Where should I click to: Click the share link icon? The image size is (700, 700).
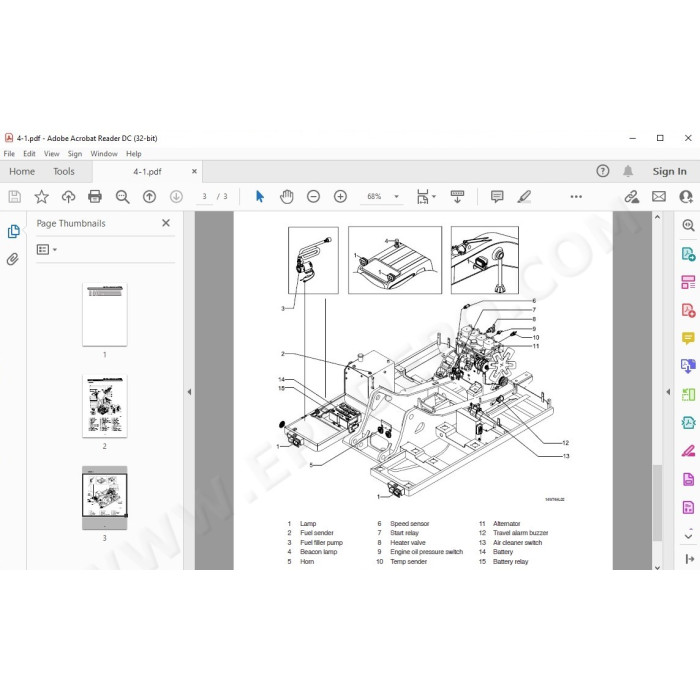coord(631,196)
